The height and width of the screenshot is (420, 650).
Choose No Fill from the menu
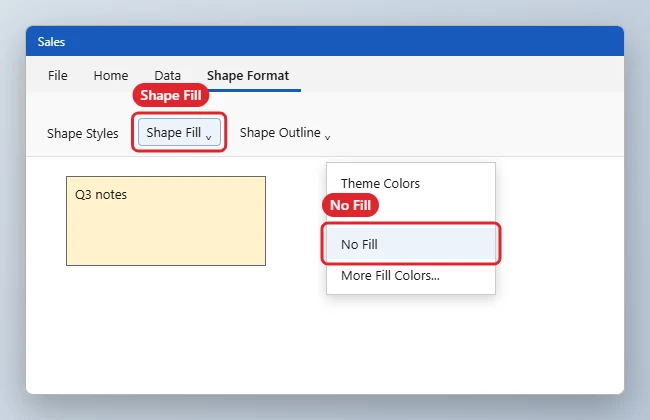[411, 244]
